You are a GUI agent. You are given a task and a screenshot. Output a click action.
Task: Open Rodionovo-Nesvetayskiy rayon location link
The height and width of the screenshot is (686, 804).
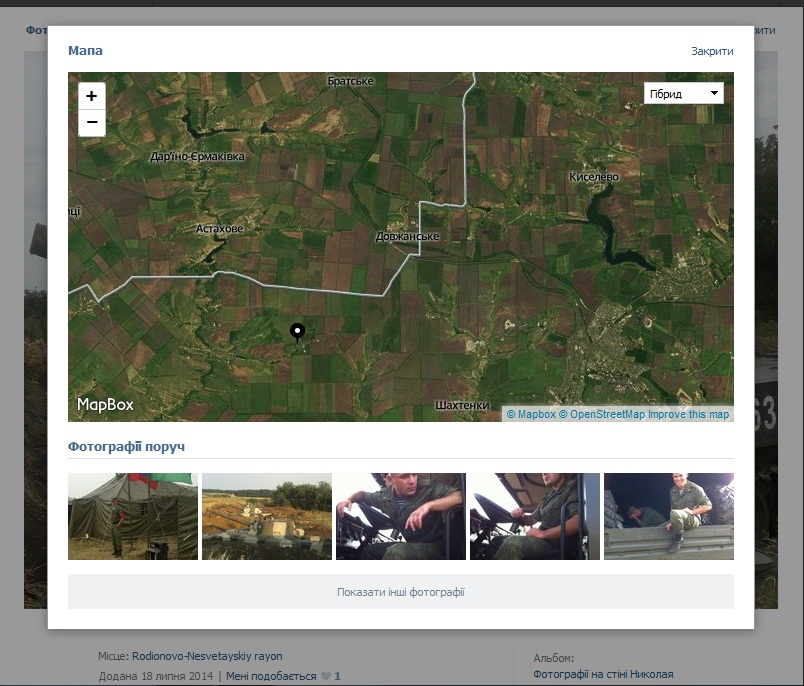(x=207, y=656)
